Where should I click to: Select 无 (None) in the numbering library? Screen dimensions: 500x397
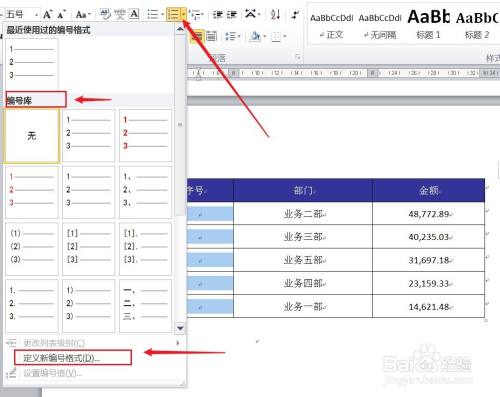(32, 136)
